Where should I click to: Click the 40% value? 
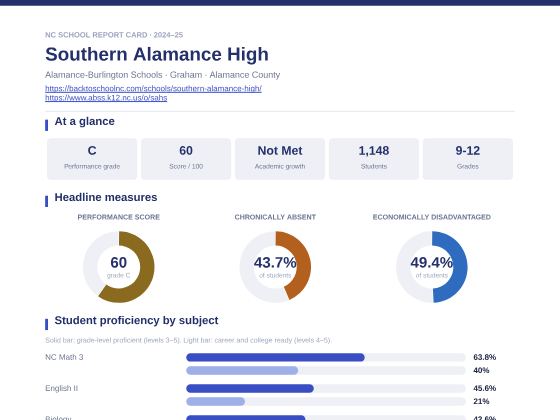tap(481, 370)
